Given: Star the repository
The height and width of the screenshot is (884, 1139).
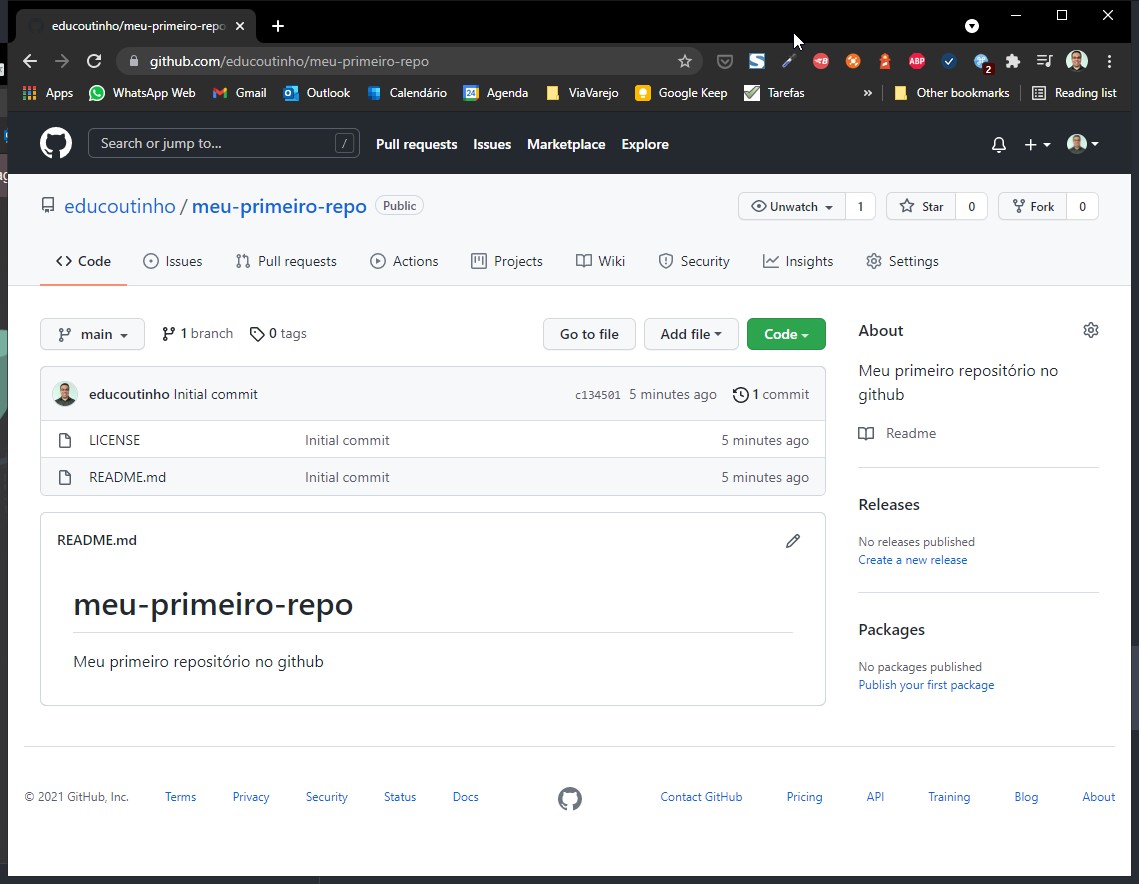Looking at the screenshot, I should [921, 207].
